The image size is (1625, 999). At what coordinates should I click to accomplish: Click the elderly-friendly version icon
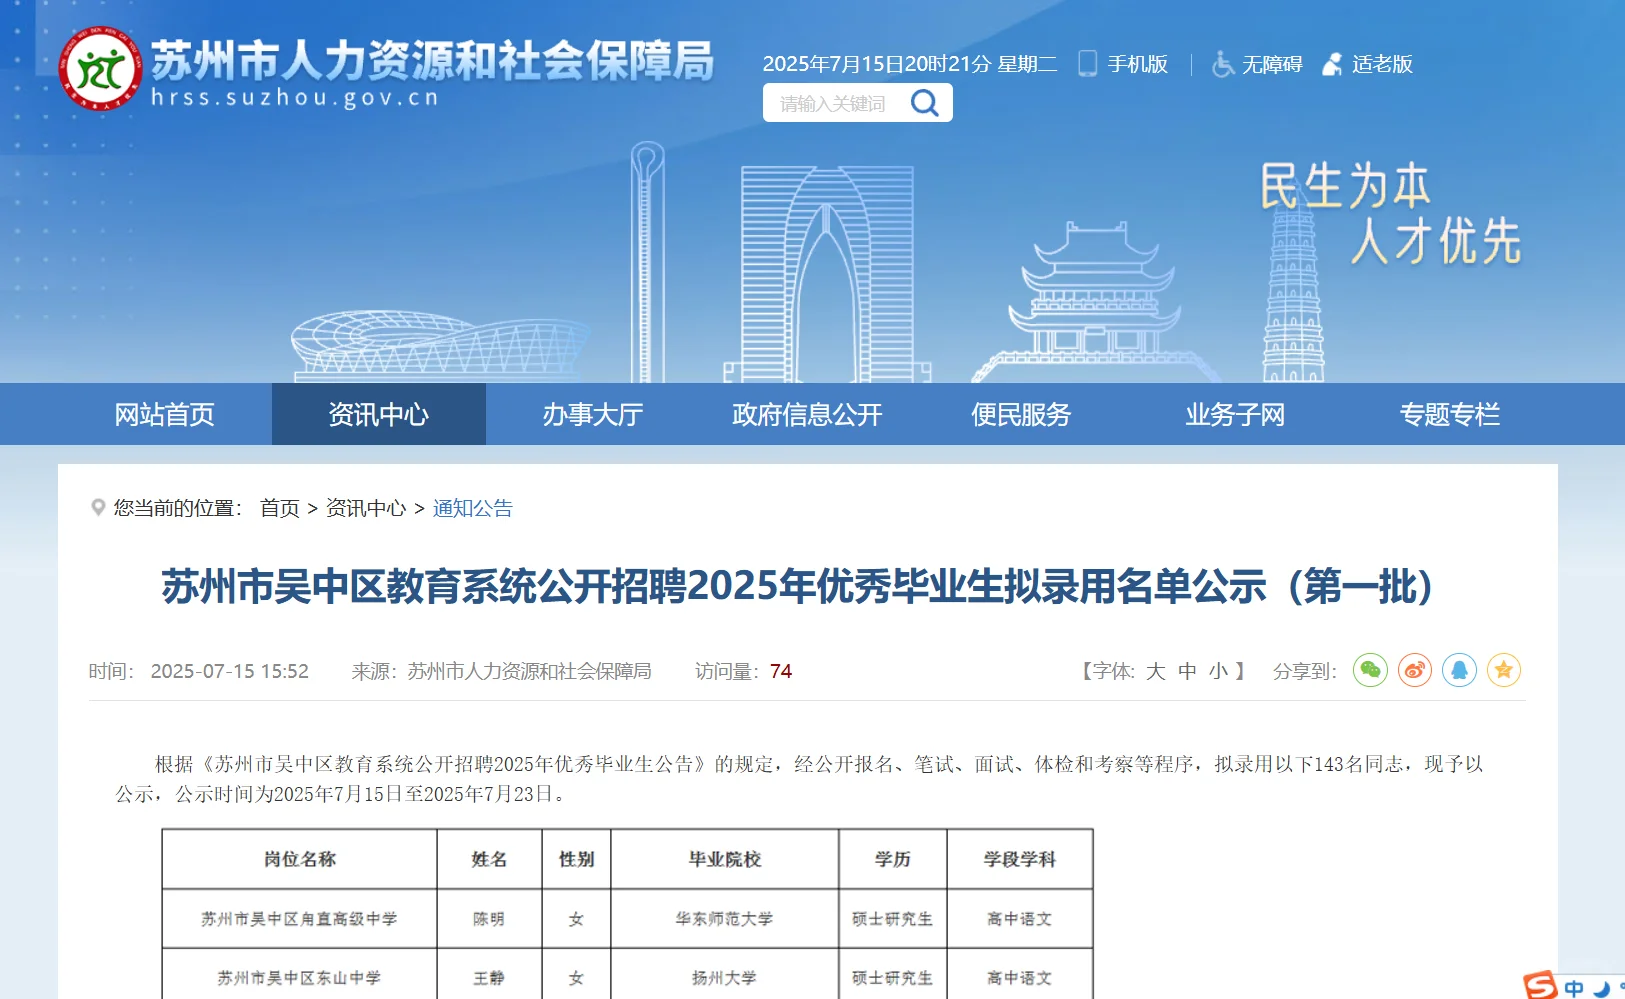point(1332,64)
